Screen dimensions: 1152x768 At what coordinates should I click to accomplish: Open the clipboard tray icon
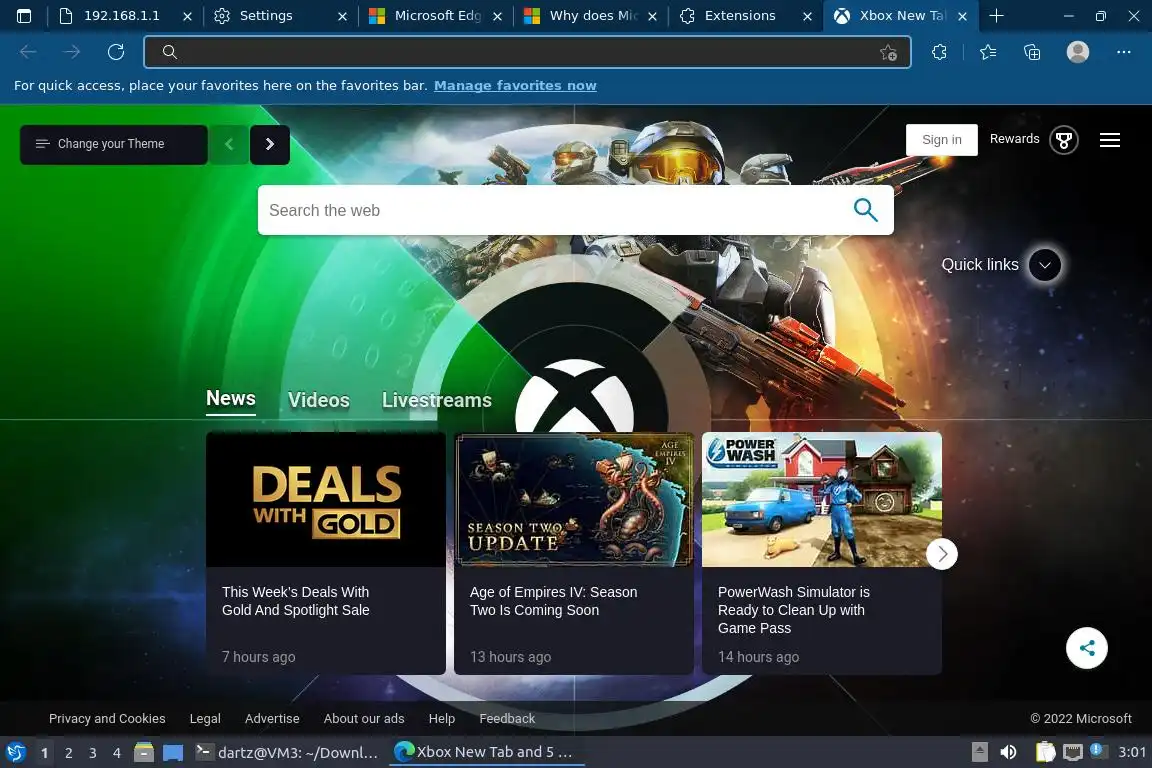coord(1045,752)
